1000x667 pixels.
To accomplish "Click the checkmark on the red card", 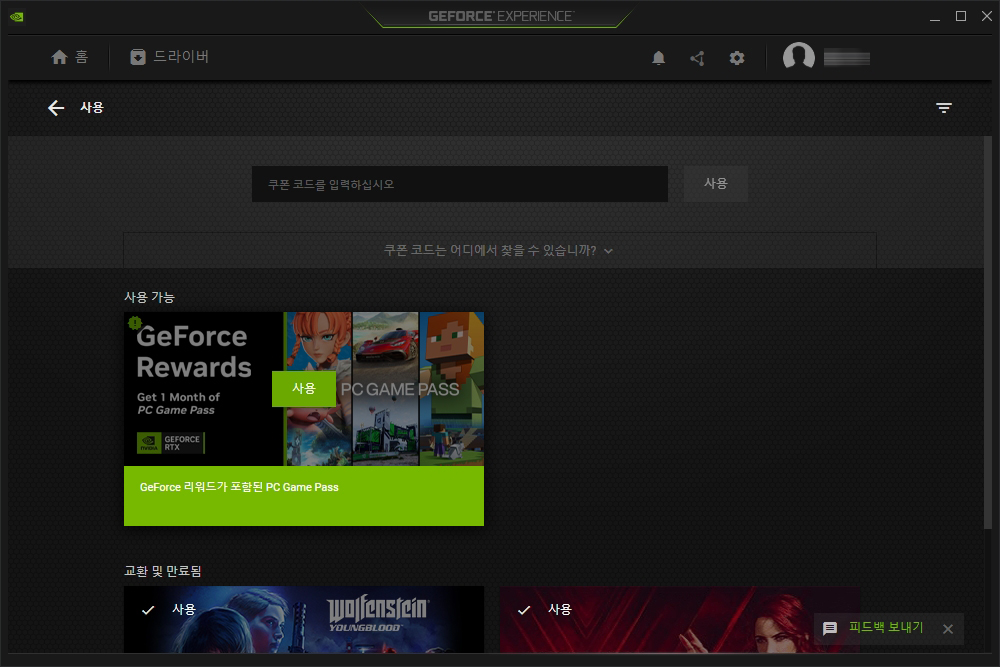I will tap(524, 610).
